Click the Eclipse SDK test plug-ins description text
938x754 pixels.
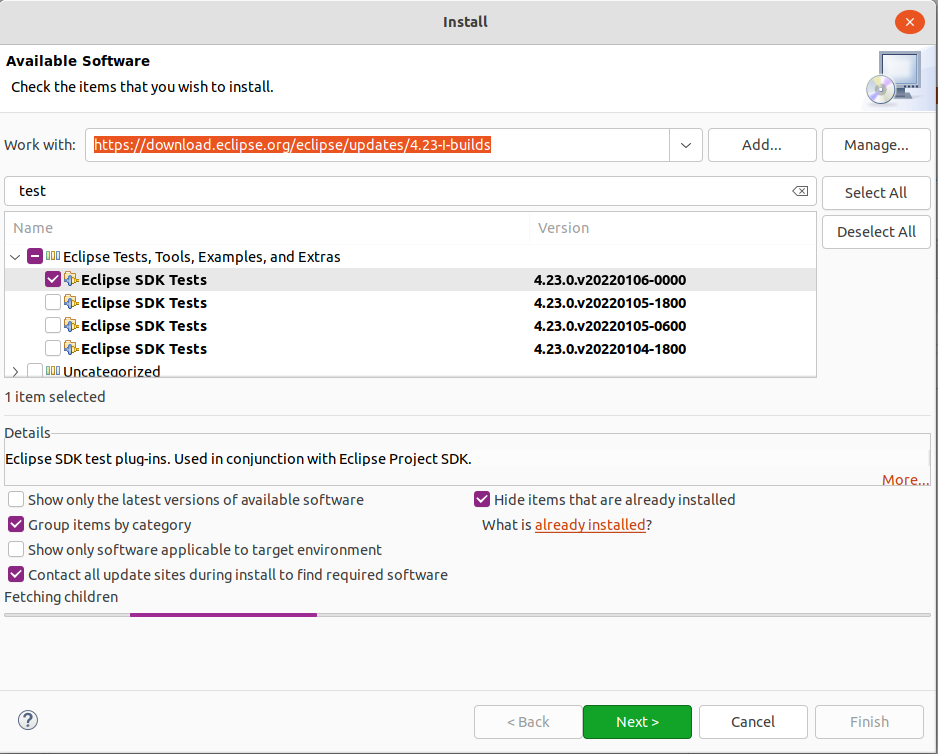pyautogui.click(x=238, y=459)
